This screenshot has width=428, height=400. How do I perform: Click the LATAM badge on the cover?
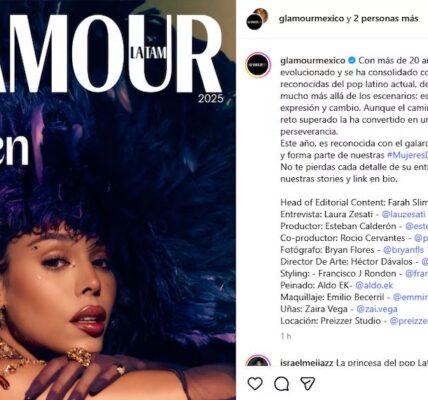tap(148, 53)
